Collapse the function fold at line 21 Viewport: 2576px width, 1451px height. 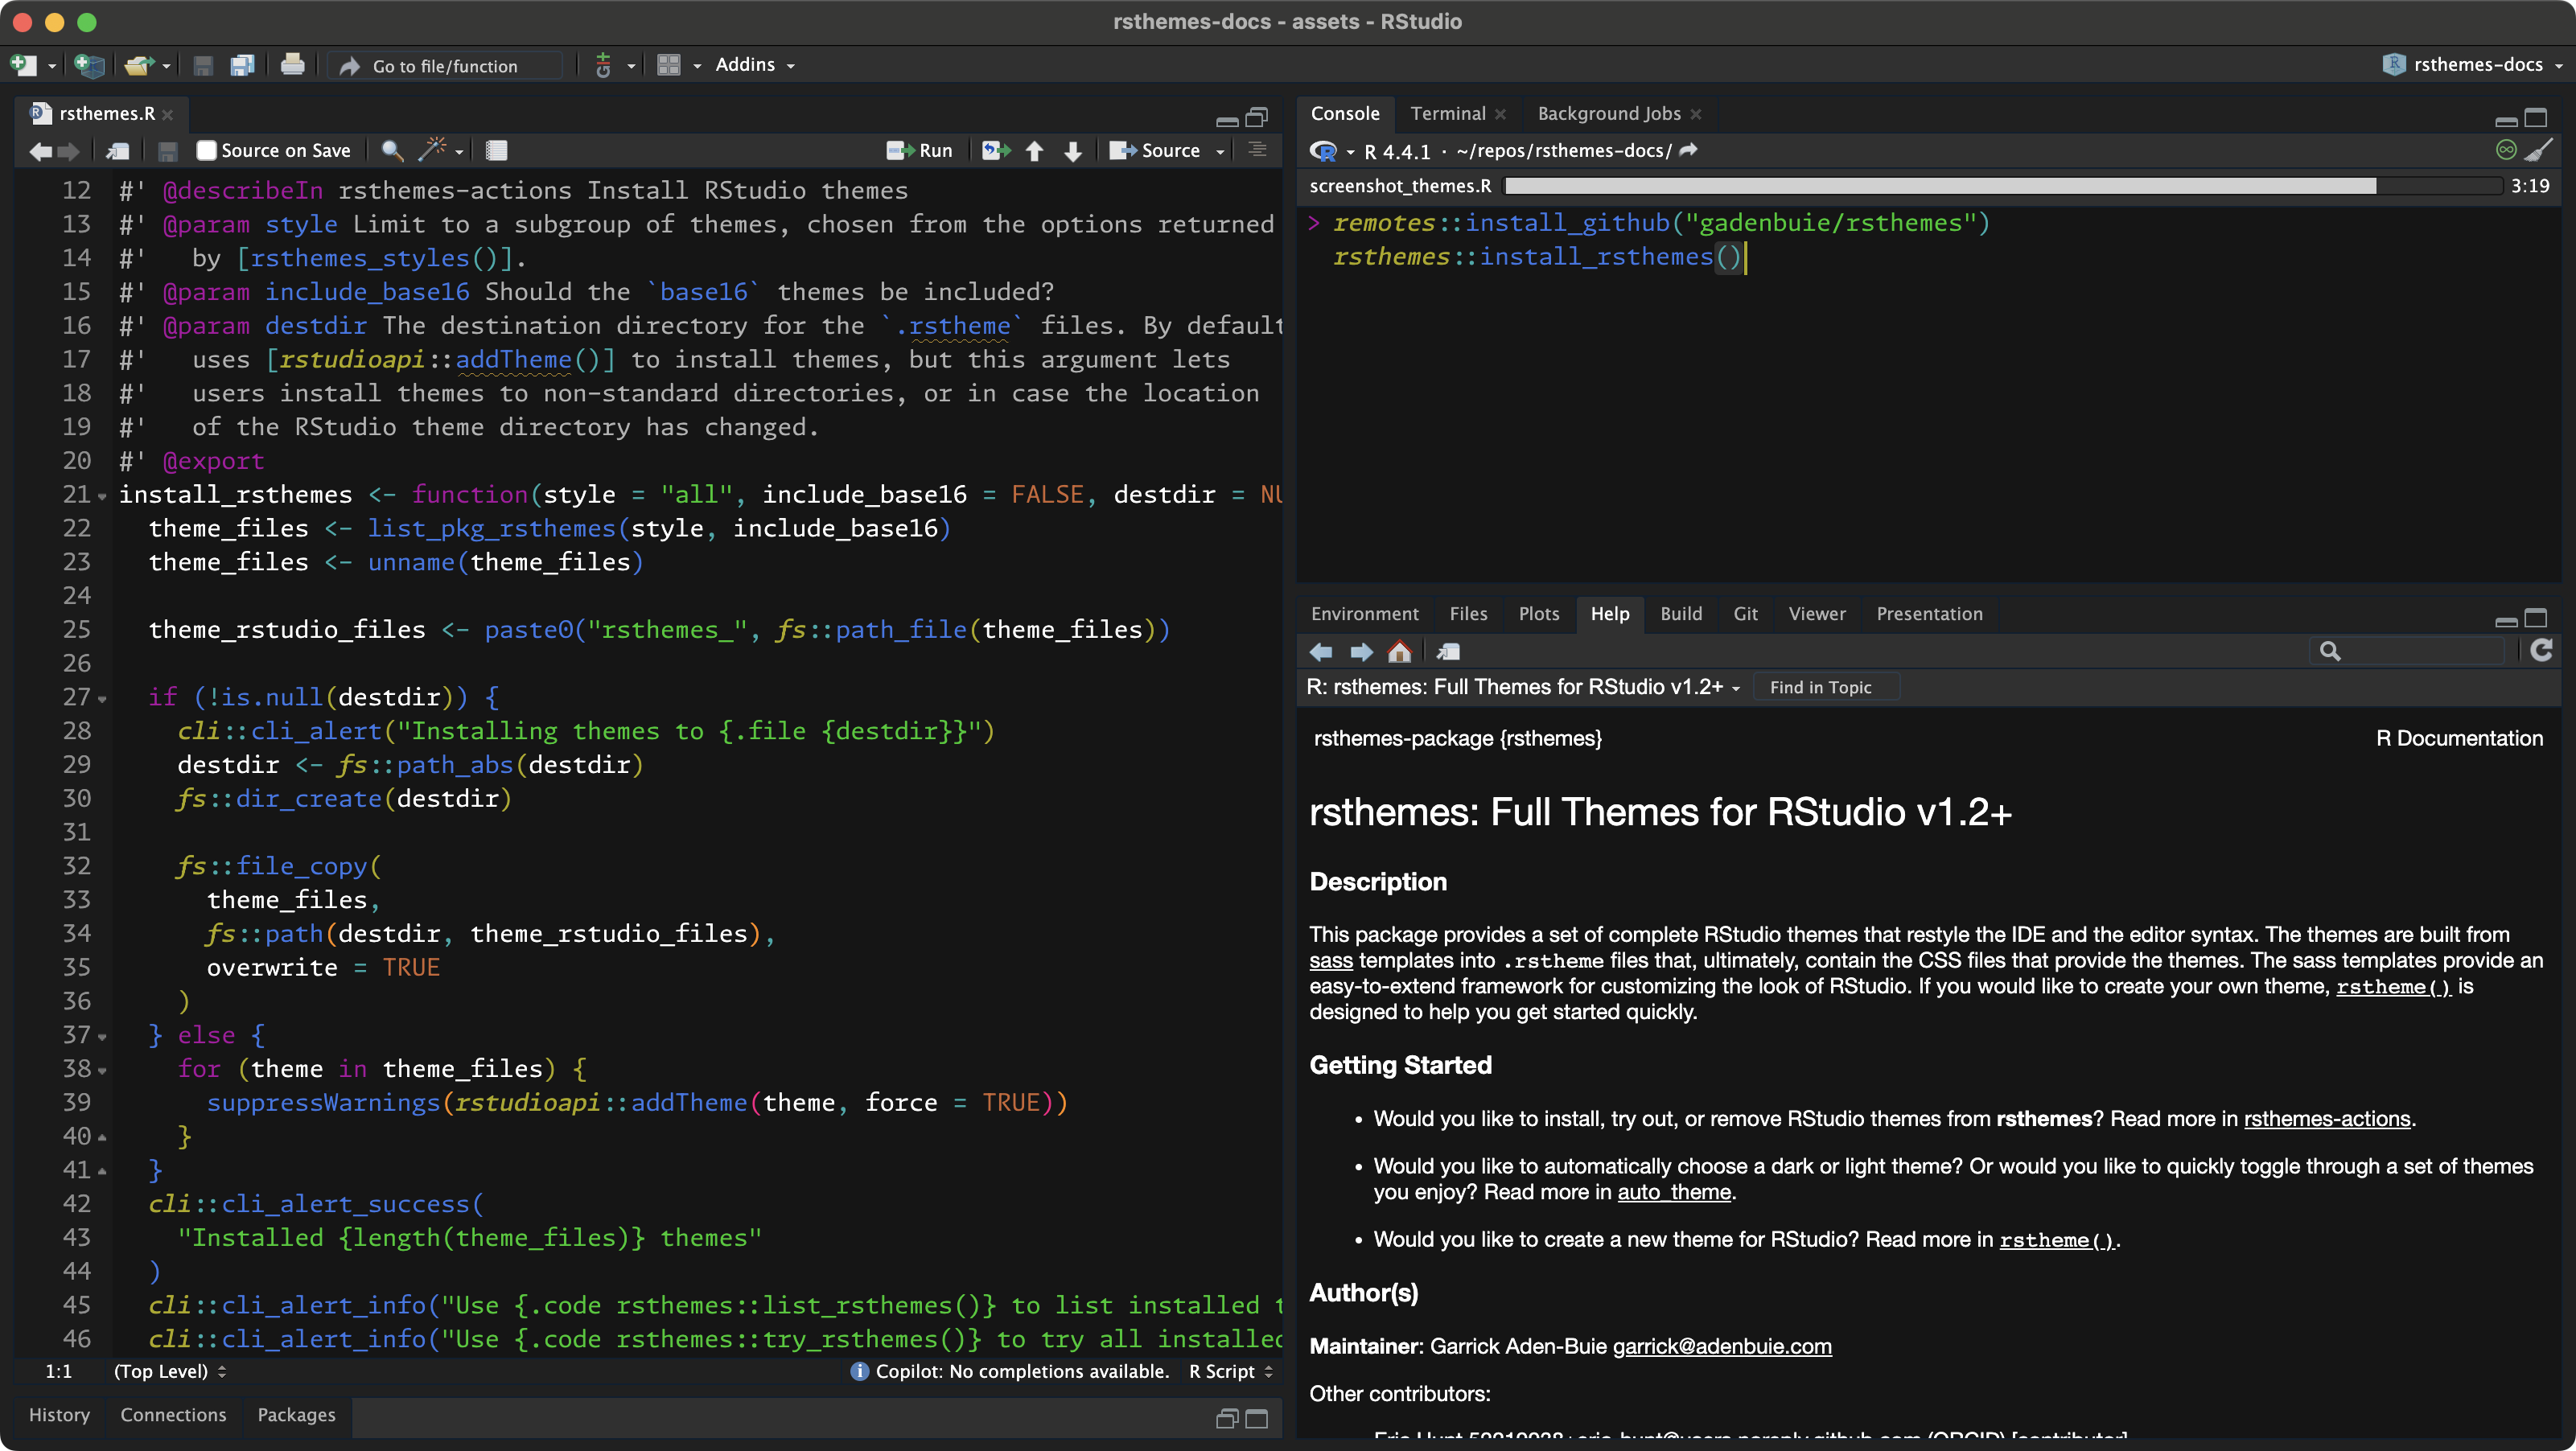[x=102, y=496]
